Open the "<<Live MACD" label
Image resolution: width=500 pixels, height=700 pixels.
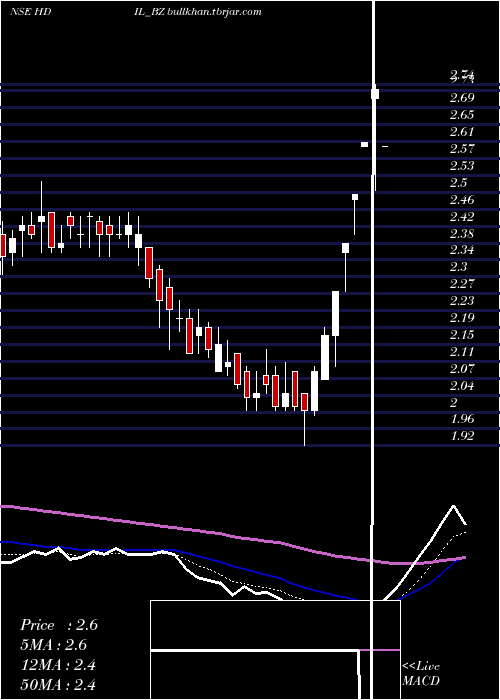(421, 673)
